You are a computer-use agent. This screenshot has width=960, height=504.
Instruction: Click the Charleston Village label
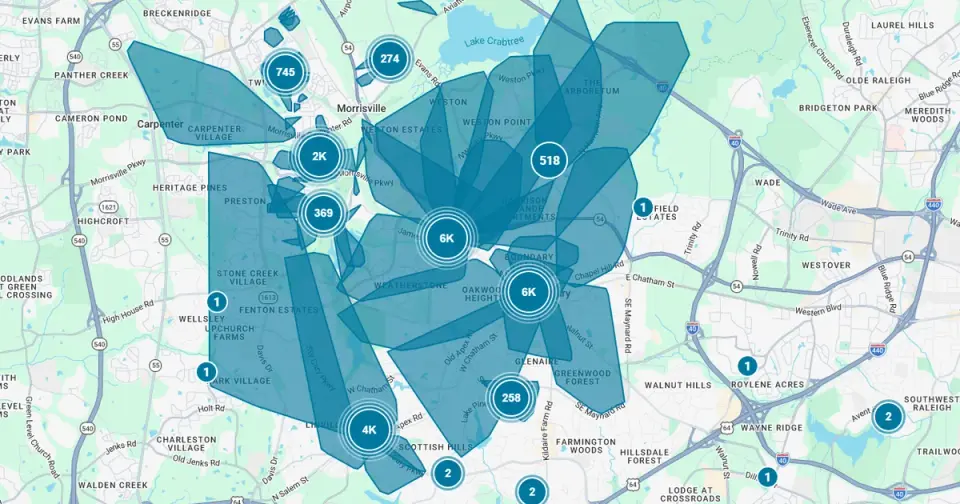tap(186, 443)
